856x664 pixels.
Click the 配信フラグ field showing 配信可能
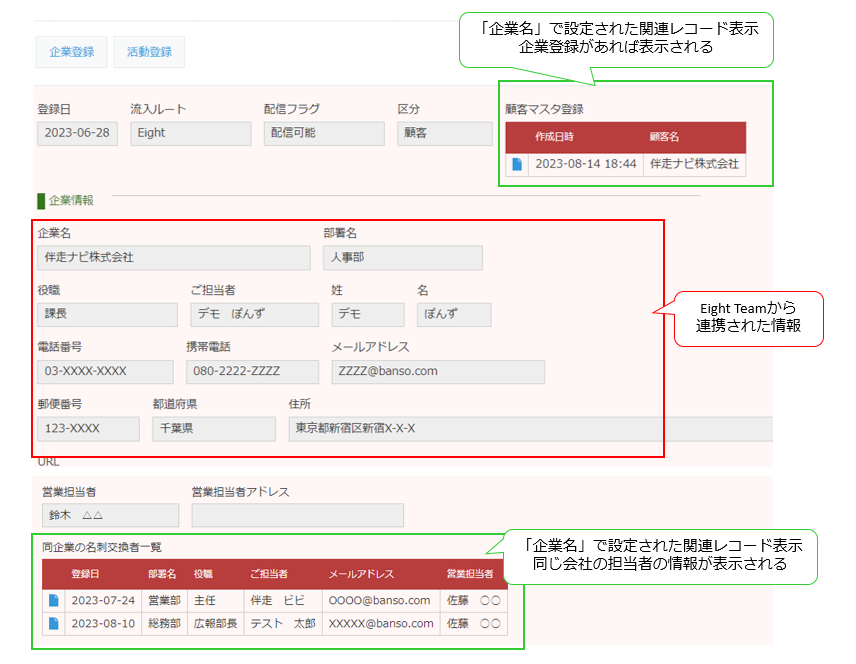tap(324, 134)
